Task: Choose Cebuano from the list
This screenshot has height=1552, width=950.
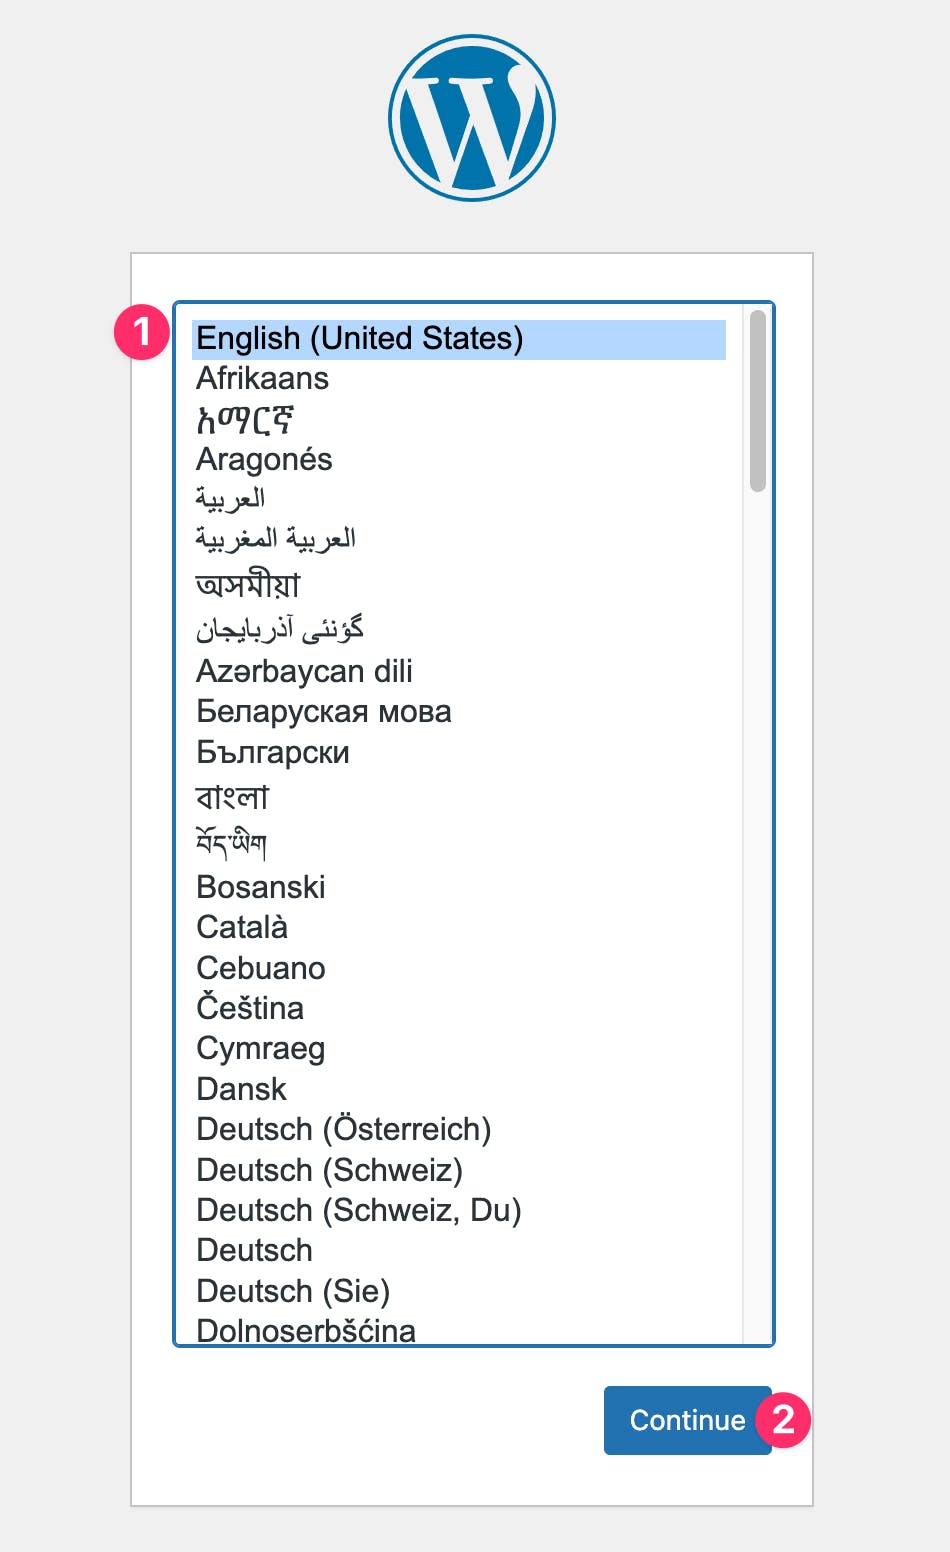Action: pos(261,968)
